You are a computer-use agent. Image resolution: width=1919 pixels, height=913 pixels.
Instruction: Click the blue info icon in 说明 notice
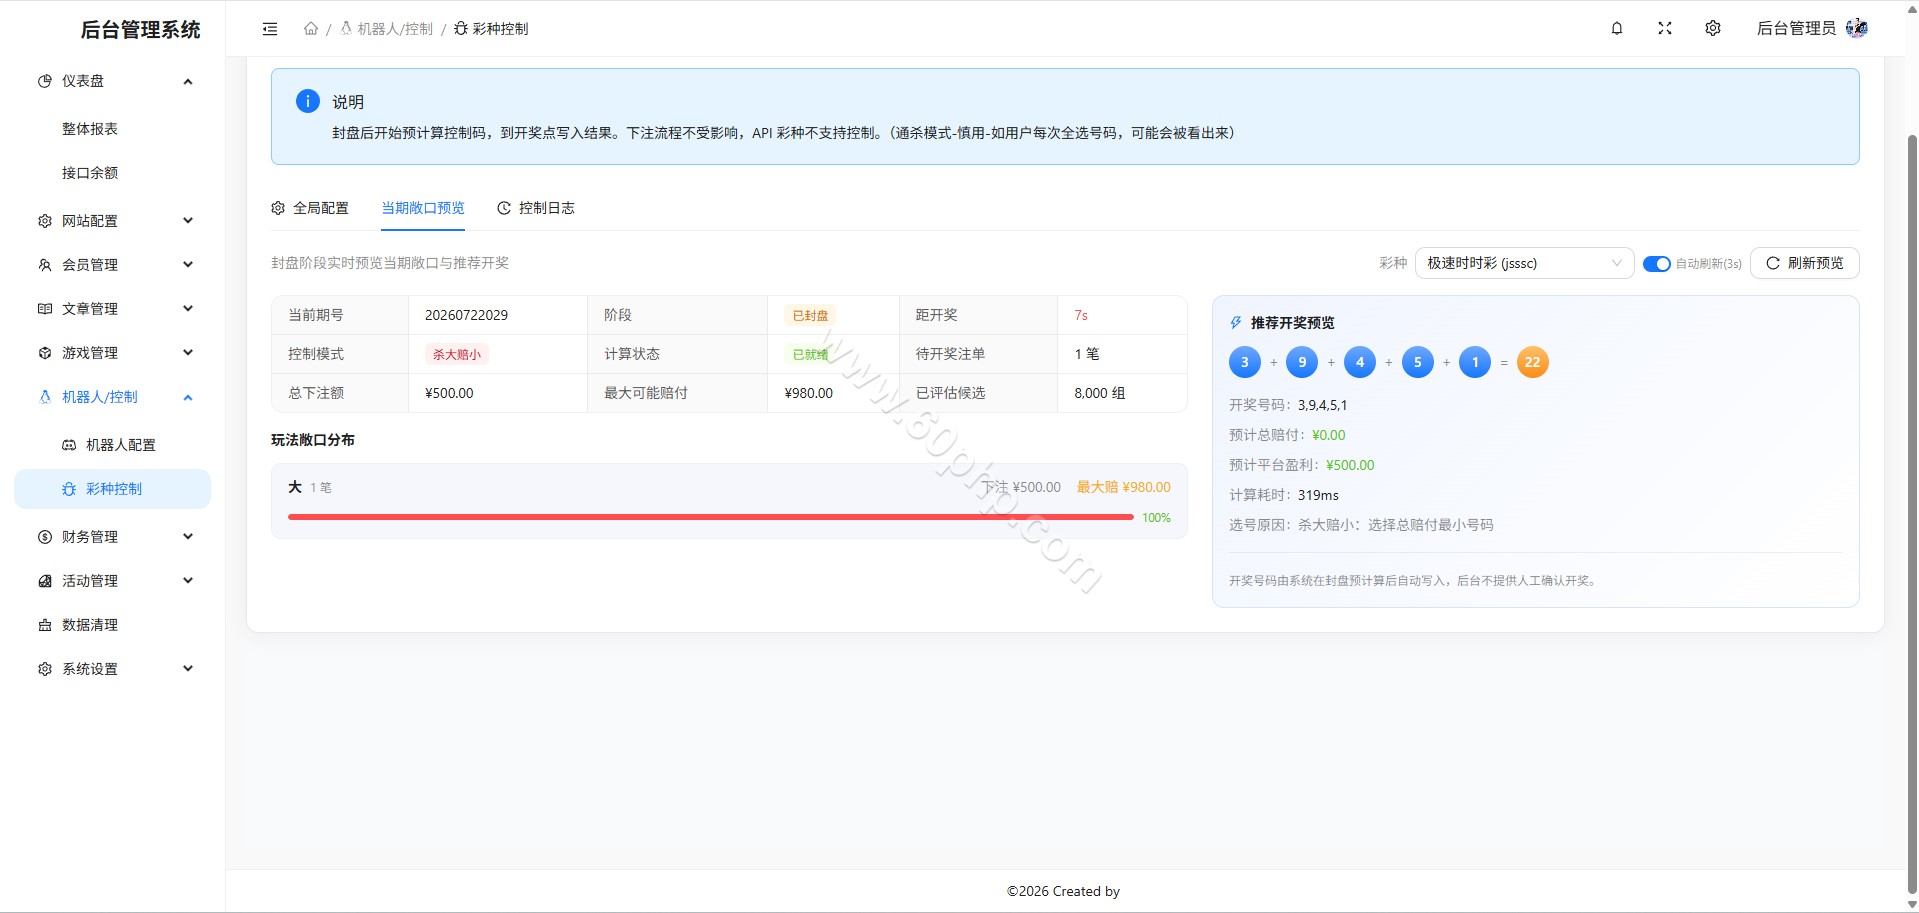(308, 101)
